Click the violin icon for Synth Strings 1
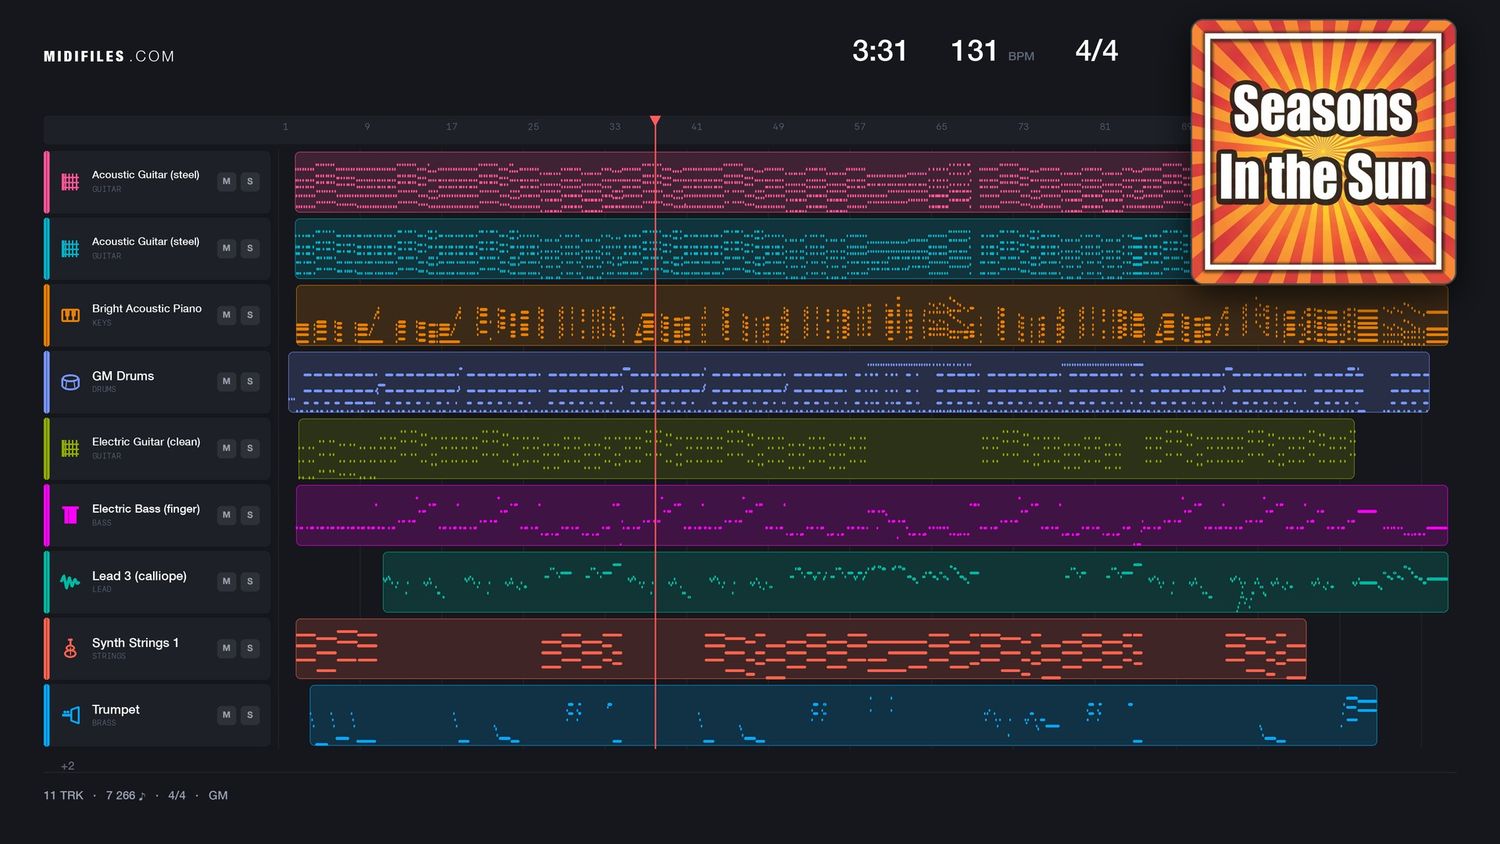This screenshot has width=1500, height=844. click(70, 649)
